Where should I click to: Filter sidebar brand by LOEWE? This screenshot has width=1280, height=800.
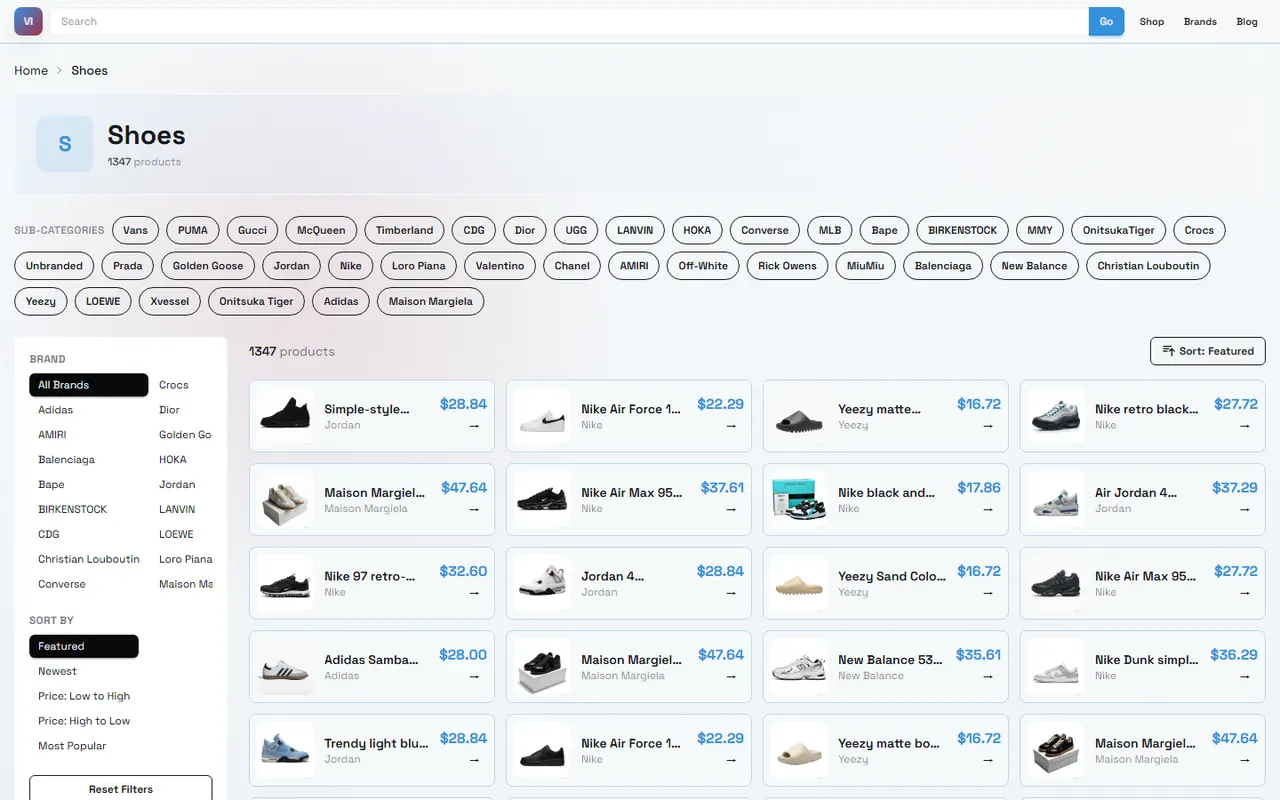tap(182, 534)
